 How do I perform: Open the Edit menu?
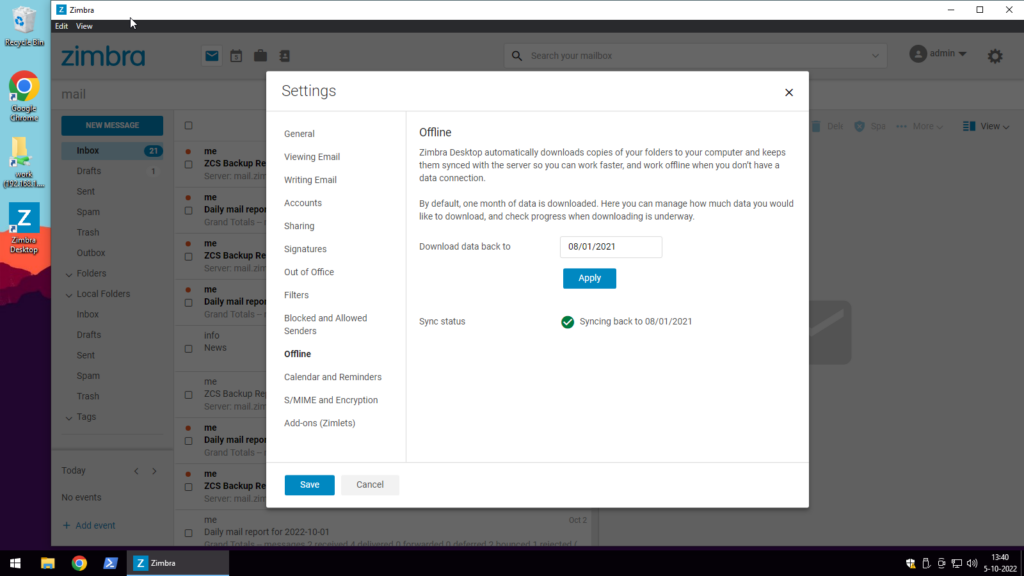point(61,25)
